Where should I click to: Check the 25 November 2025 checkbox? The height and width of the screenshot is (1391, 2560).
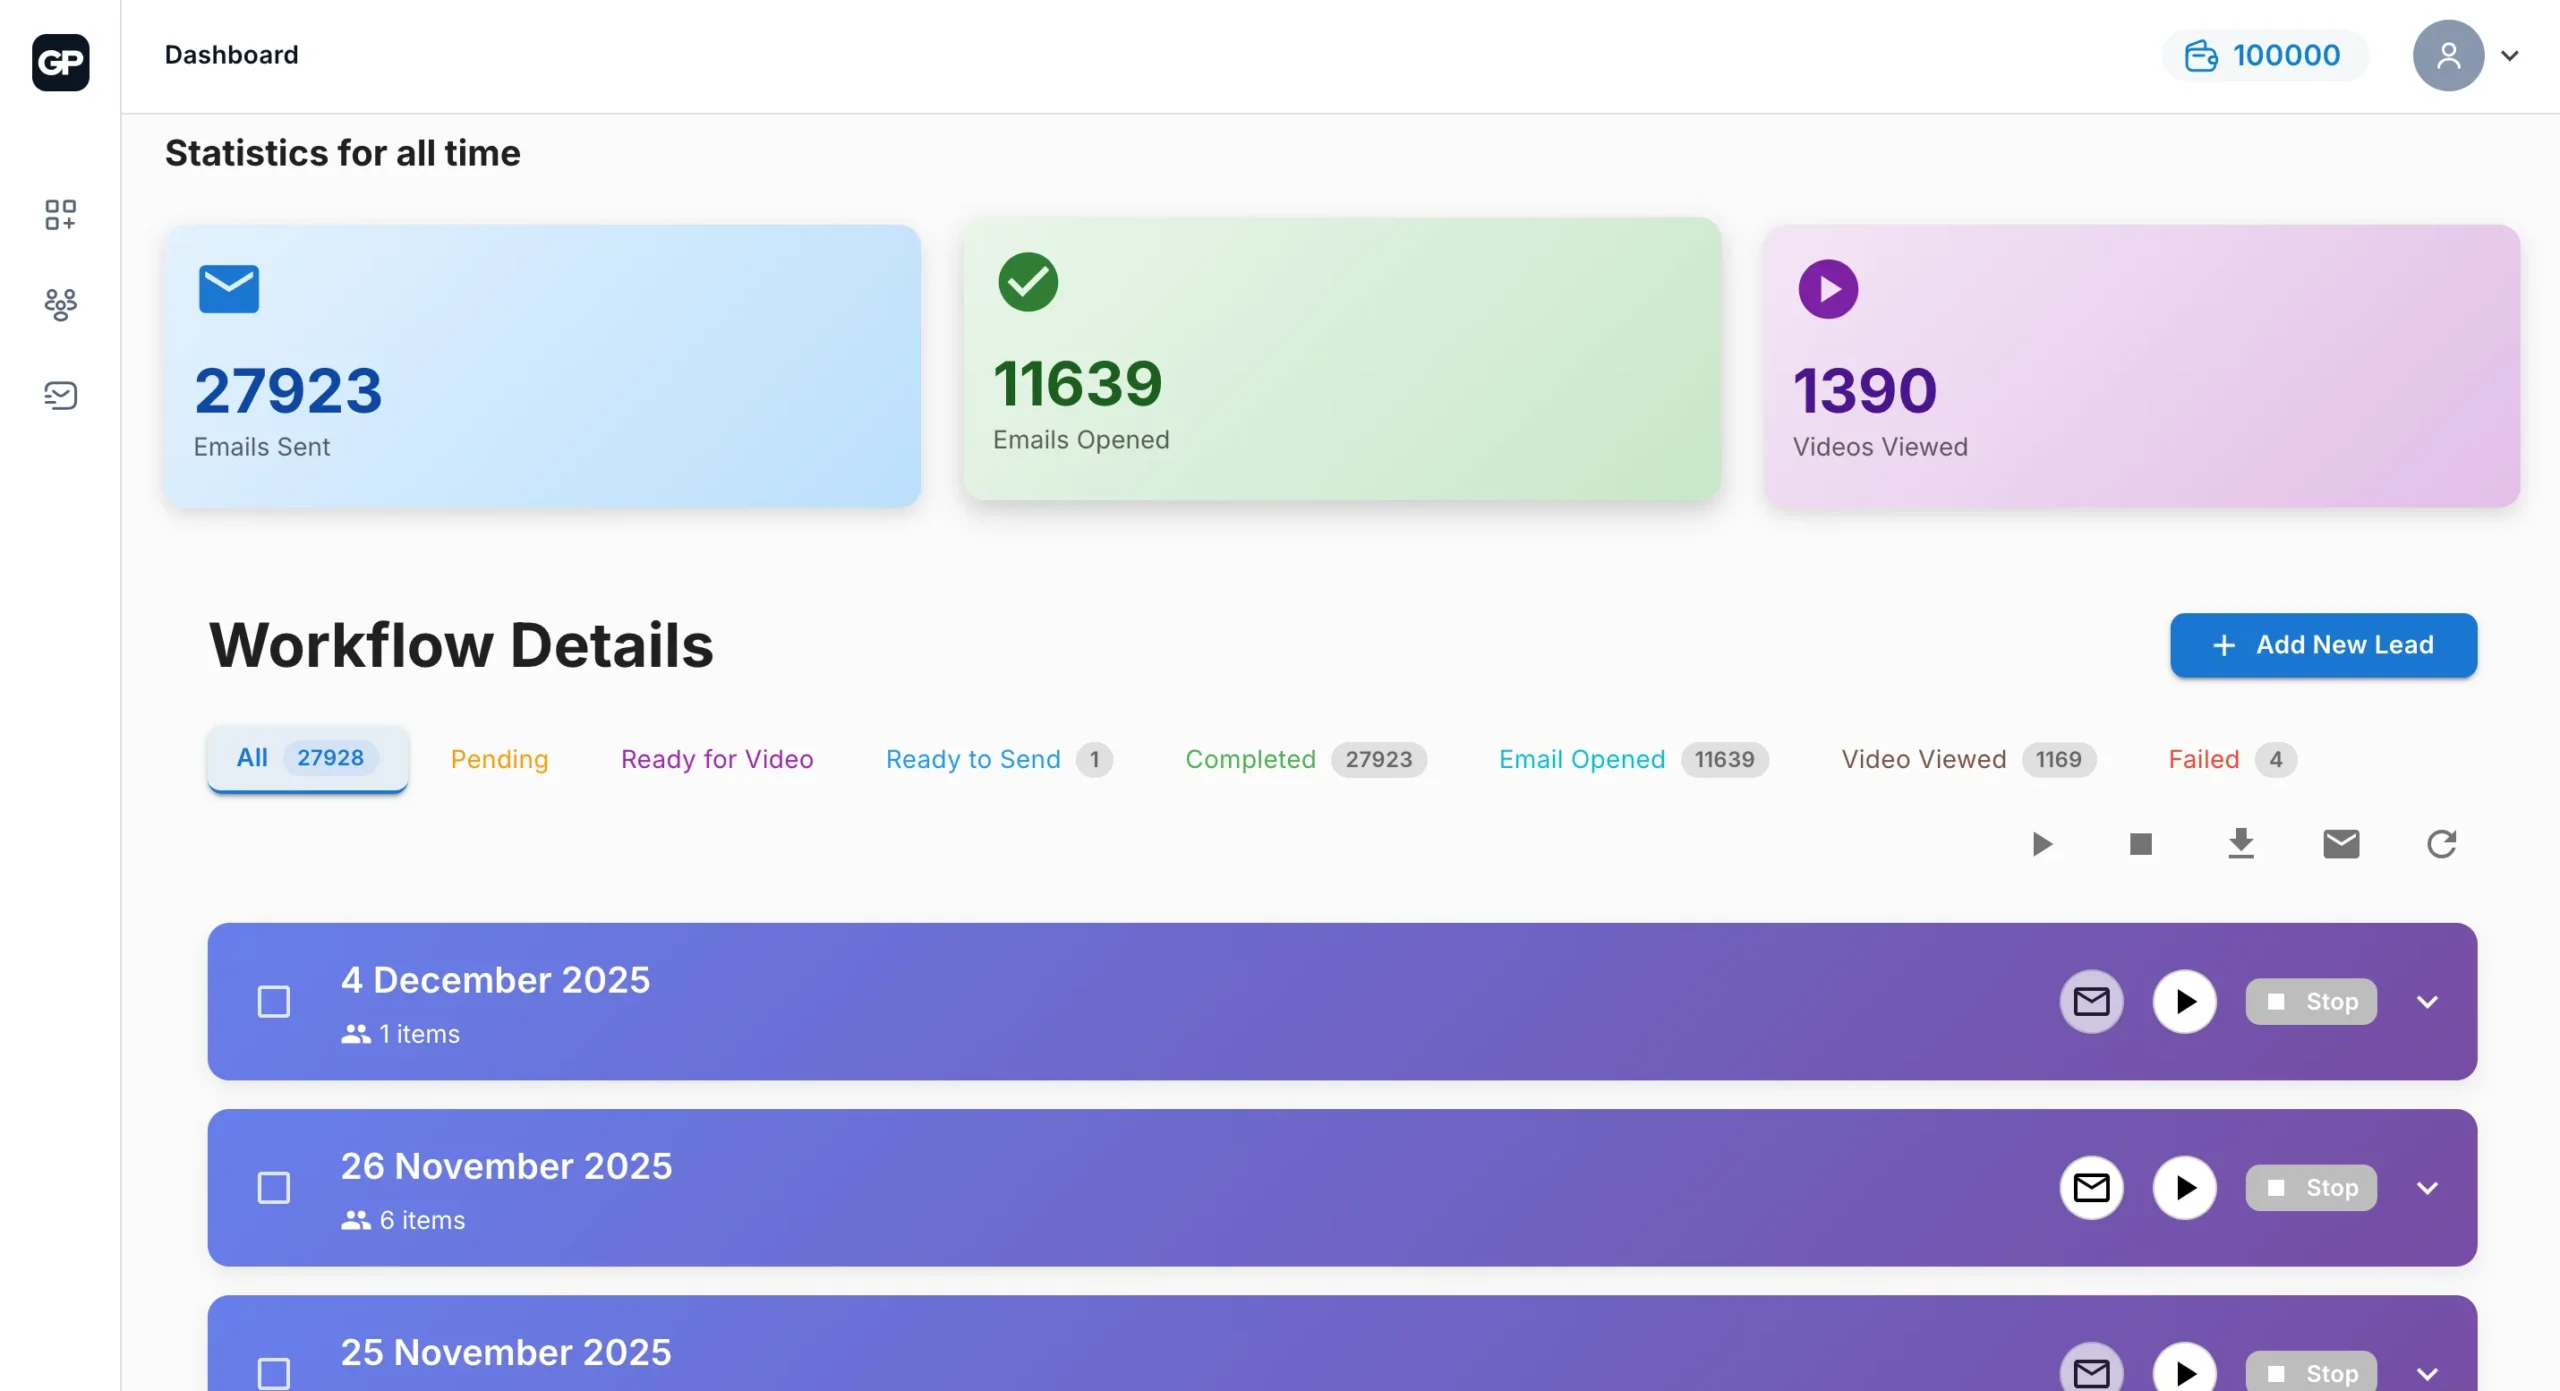pos(273,1371)
